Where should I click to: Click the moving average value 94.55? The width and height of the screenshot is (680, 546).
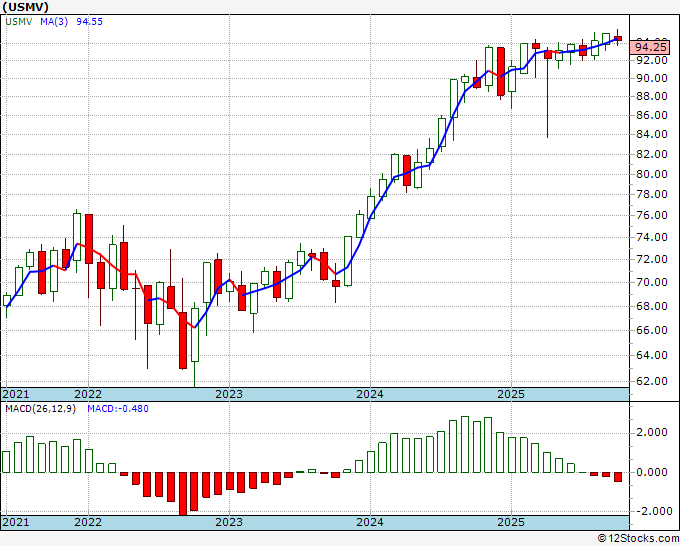[x=90, y=22]
